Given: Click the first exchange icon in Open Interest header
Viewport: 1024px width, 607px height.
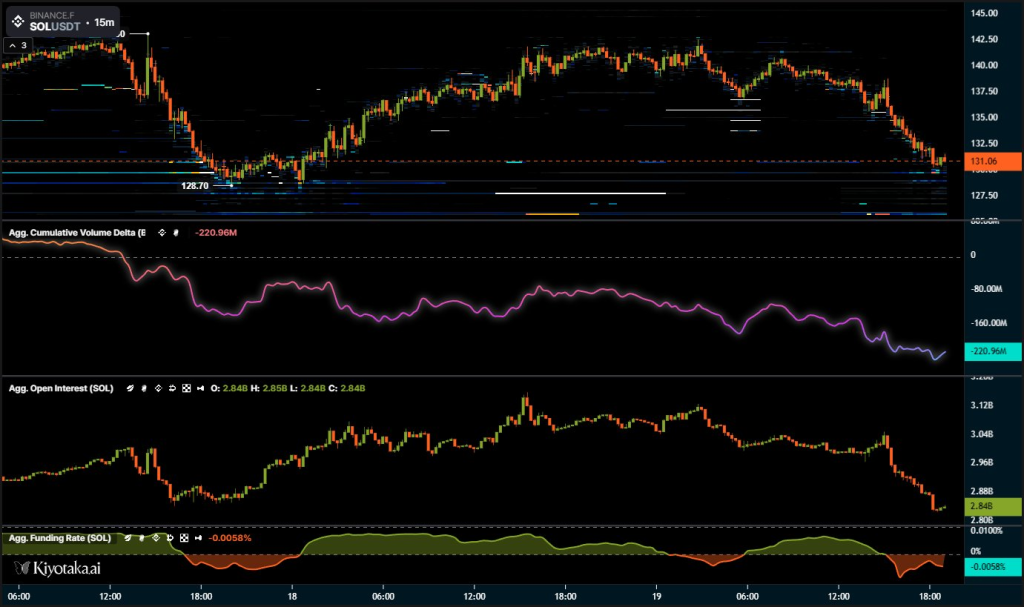Looking at the screenshot, I should pos(129,388).
